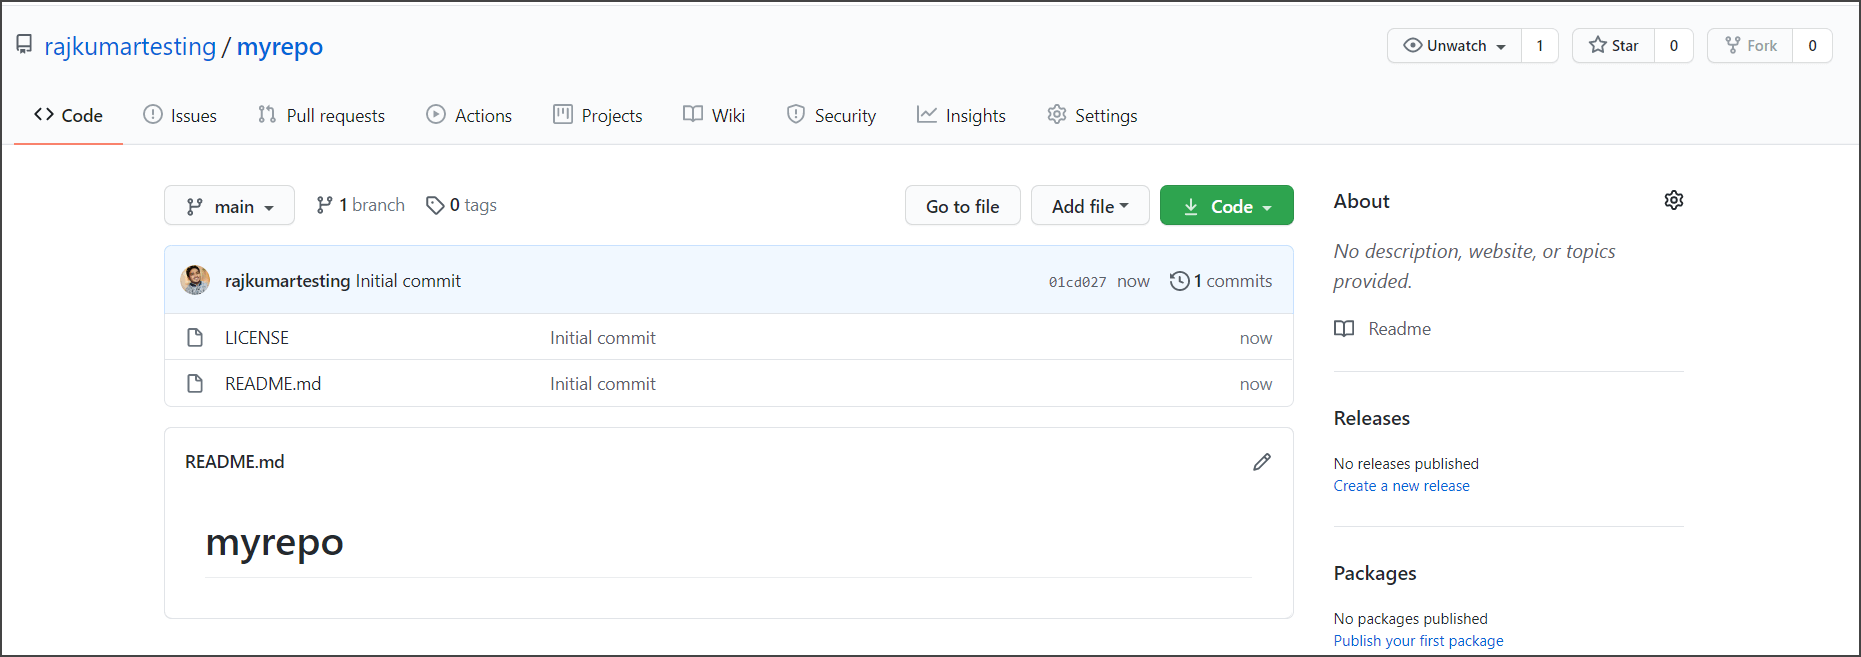View the 1 commits history link

click(x=1221, y=281)
